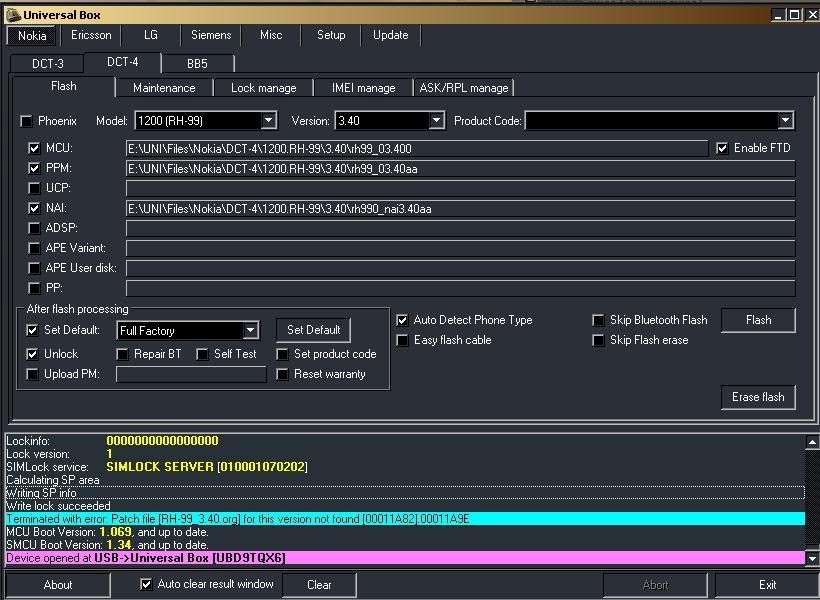820x600 pixels.
Task: Switch to the Ericsson tab
Action: pyautogui.click(x=91, y=35)
